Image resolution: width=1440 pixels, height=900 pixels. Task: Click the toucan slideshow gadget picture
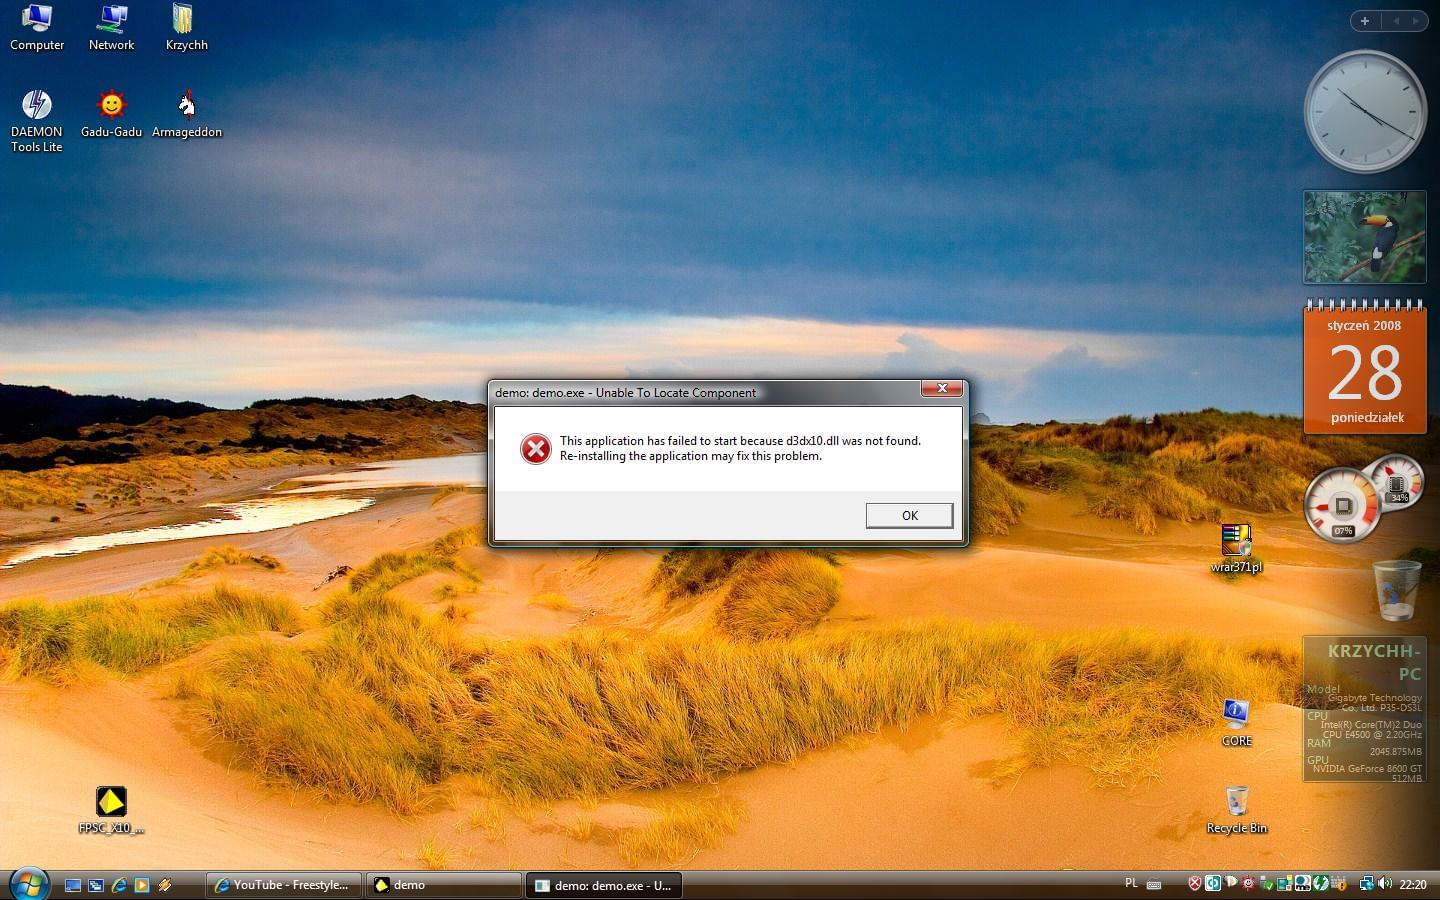[1364, 238]
